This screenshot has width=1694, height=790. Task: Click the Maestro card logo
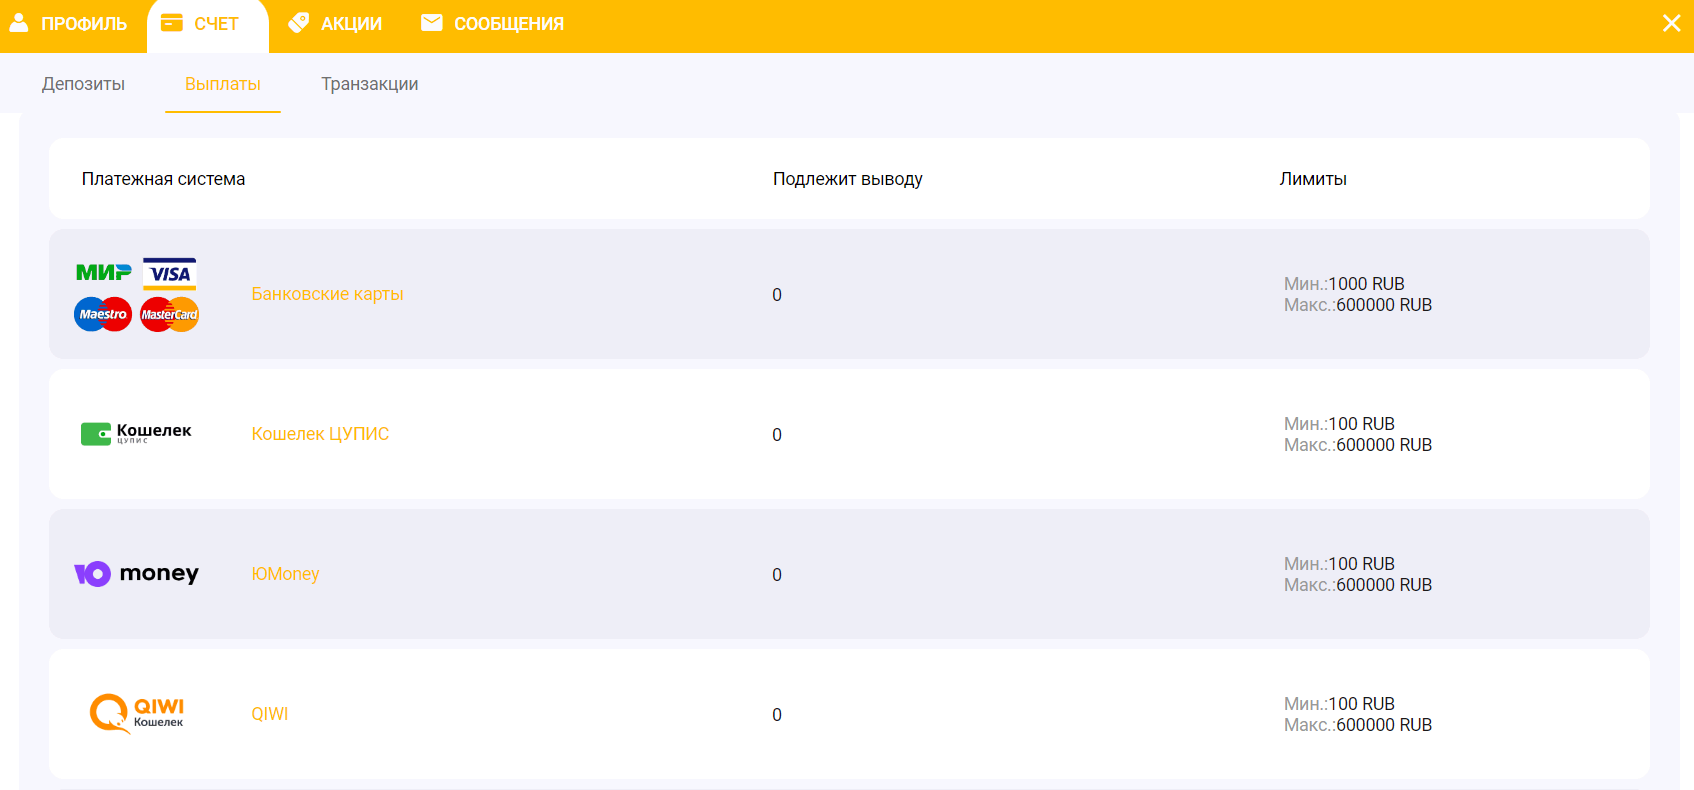(103, 314)
